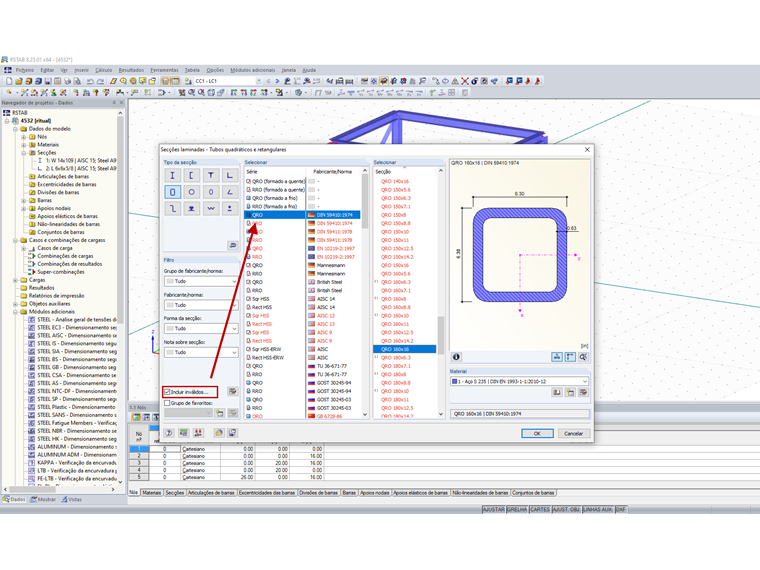Select the L-angle section type button
Image resolution: width=760 pixels, height=570 pixels.
(230, 175)
